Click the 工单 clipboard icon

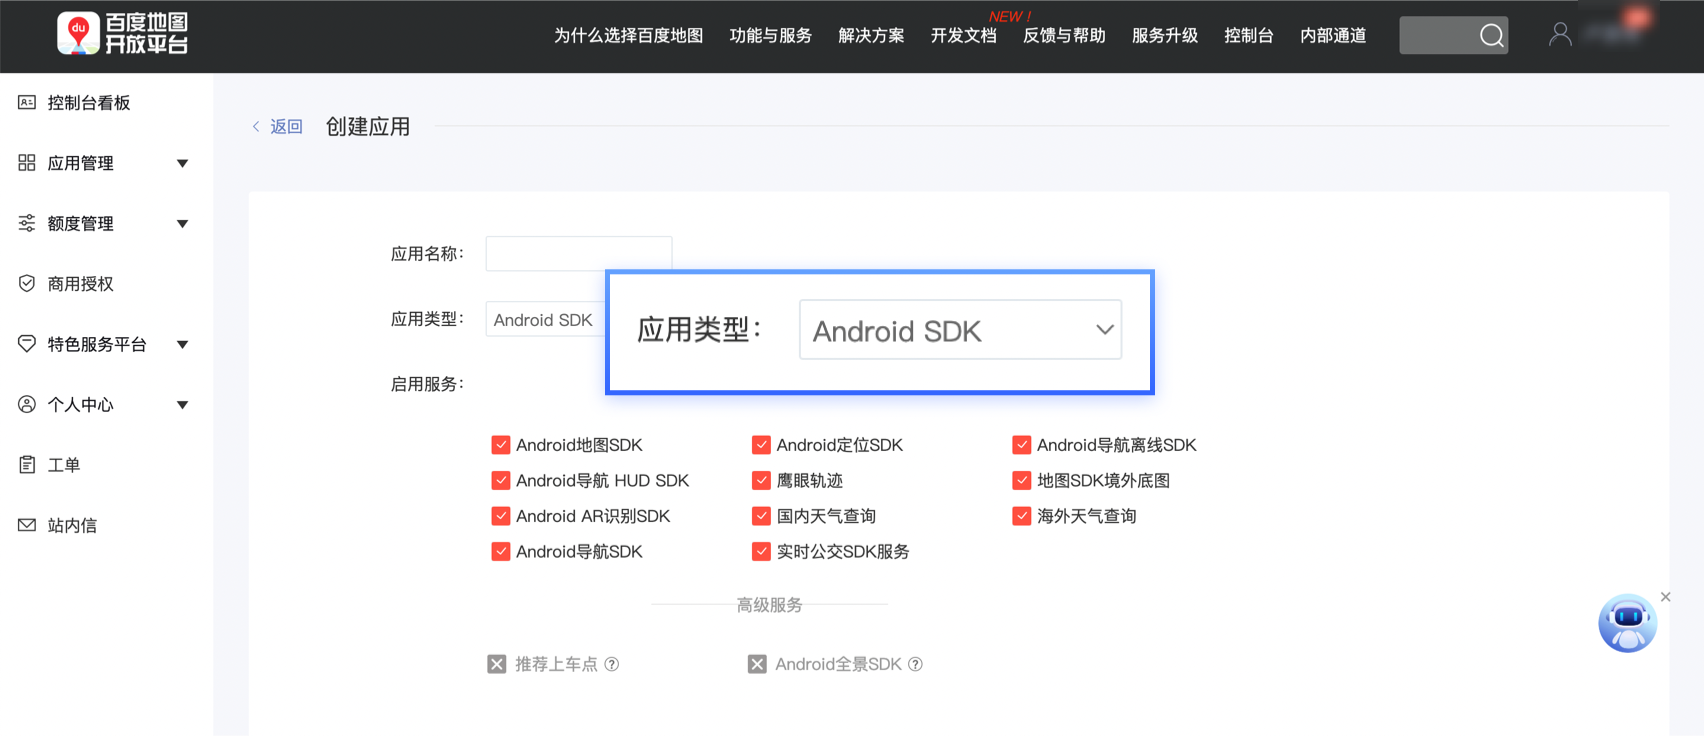pyautogui.click(x=27, y=465)
